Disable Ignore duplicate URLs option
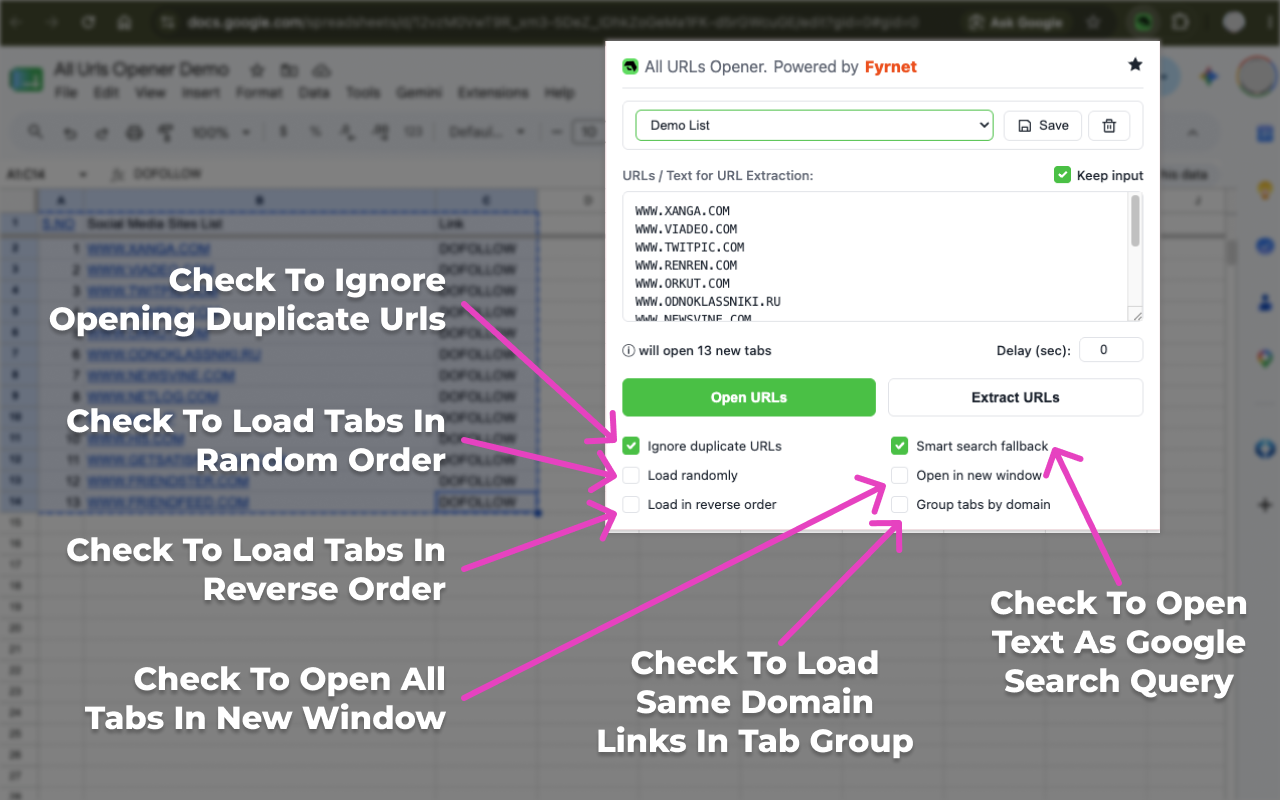 (x=631, y=446)
